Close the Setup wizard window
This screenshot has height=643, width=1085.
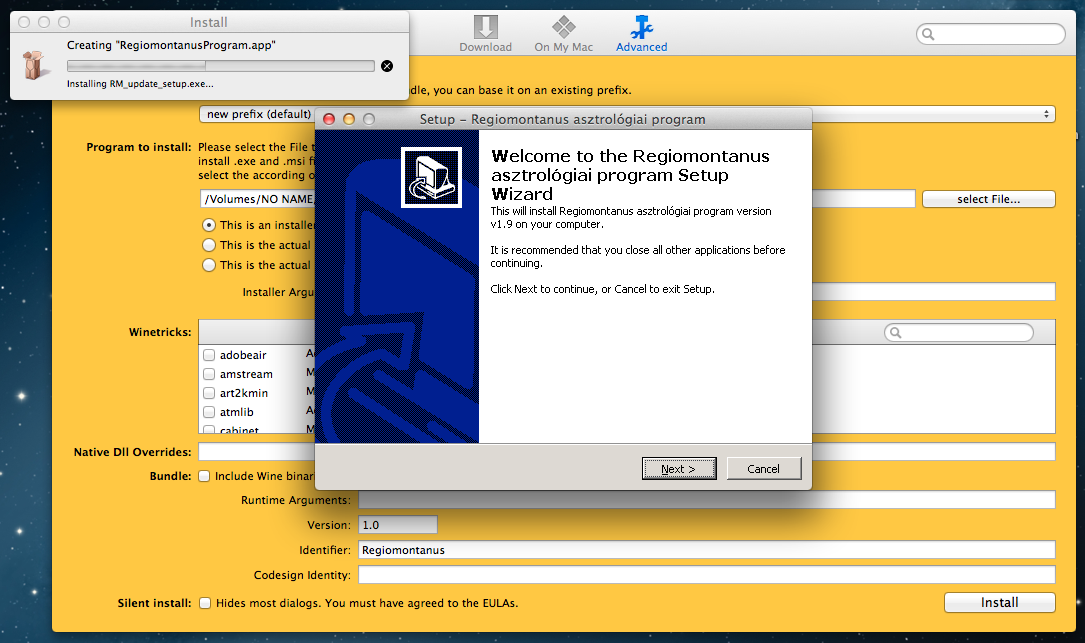pyautogui.click(x=329, y=119)
